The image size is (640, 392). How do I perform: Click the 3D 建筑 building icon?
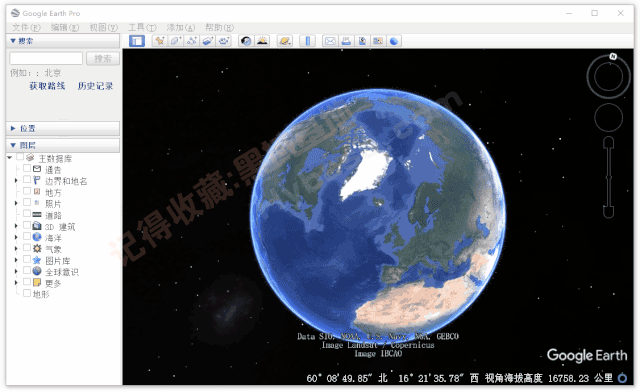tap(37, 225)
